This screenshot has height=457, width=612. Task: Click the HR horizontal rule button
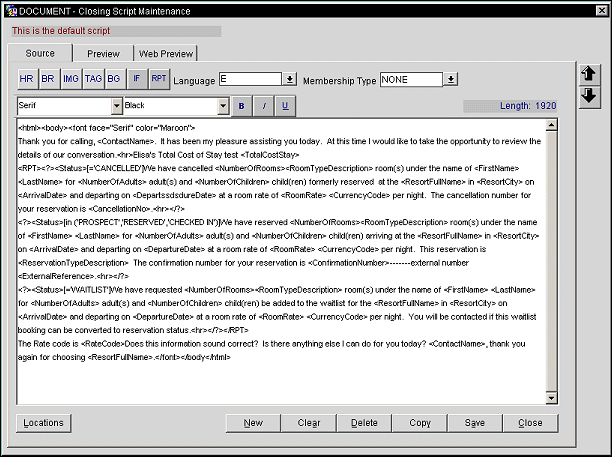[x=27, y=79]
